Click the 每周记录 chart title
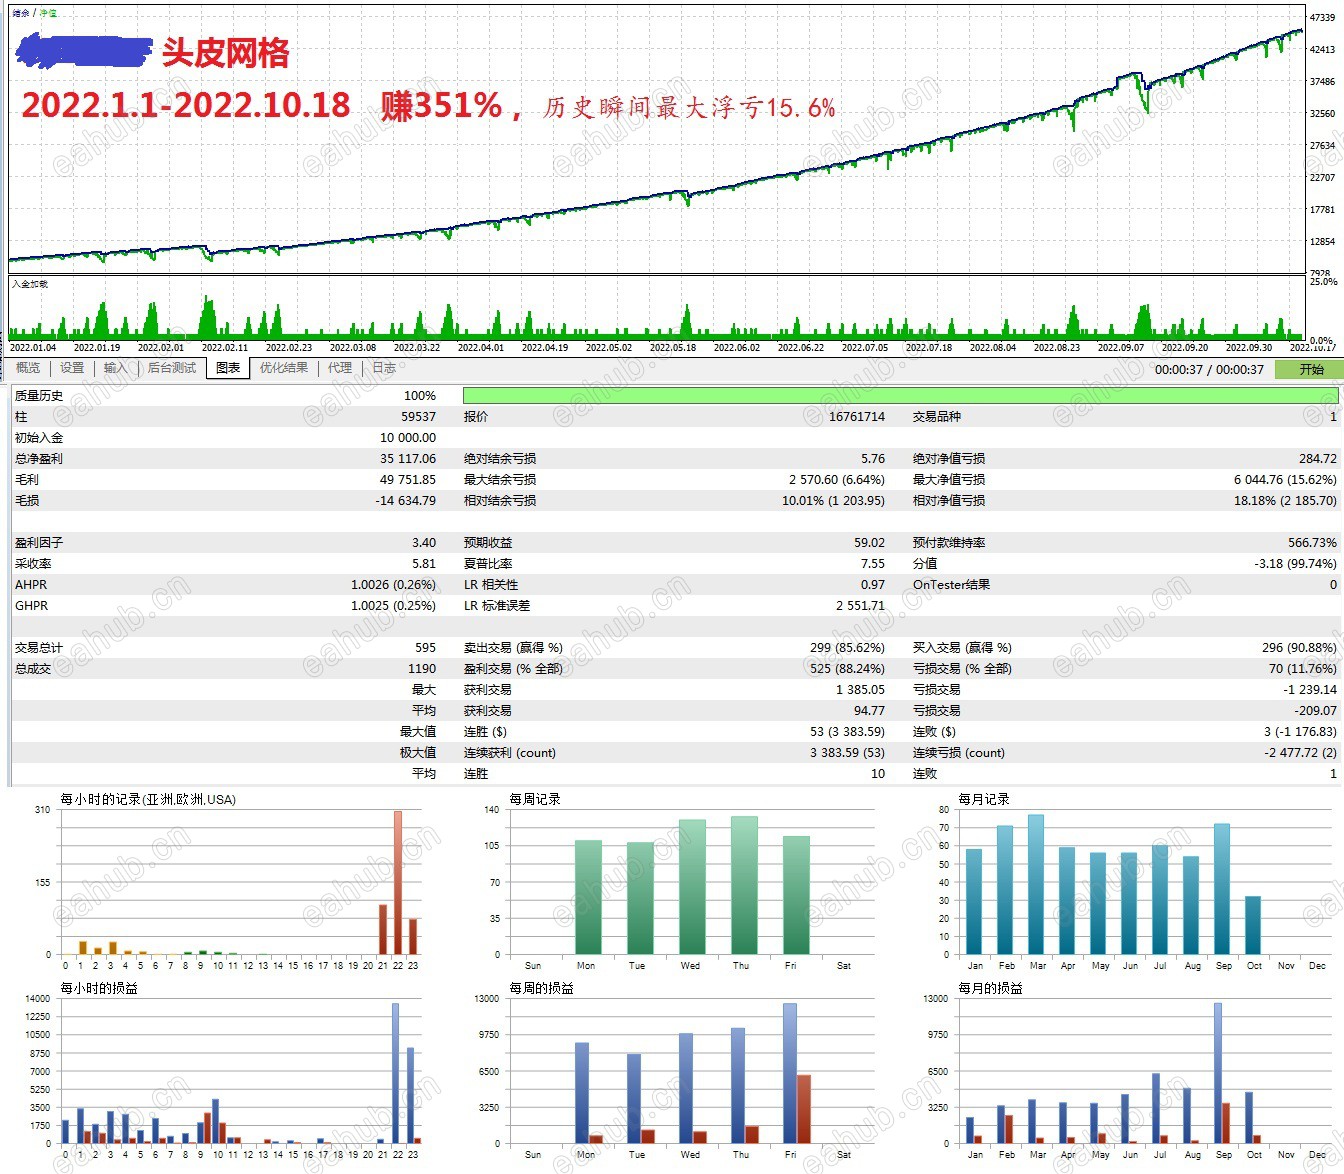This screenshot has height=1174, width=1344. pos(535,800)
